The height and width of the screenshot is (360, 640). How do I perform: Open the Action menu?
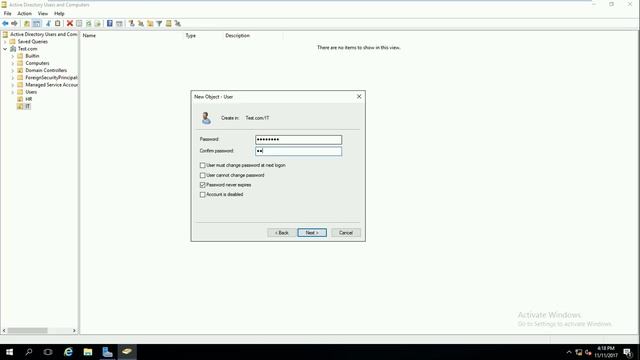pos(24,13)
